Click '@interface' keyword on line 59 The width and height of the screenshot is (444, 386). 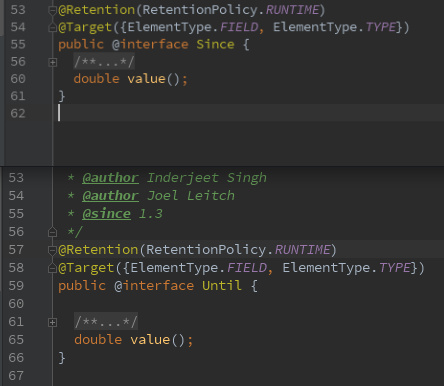coord(154,286)
